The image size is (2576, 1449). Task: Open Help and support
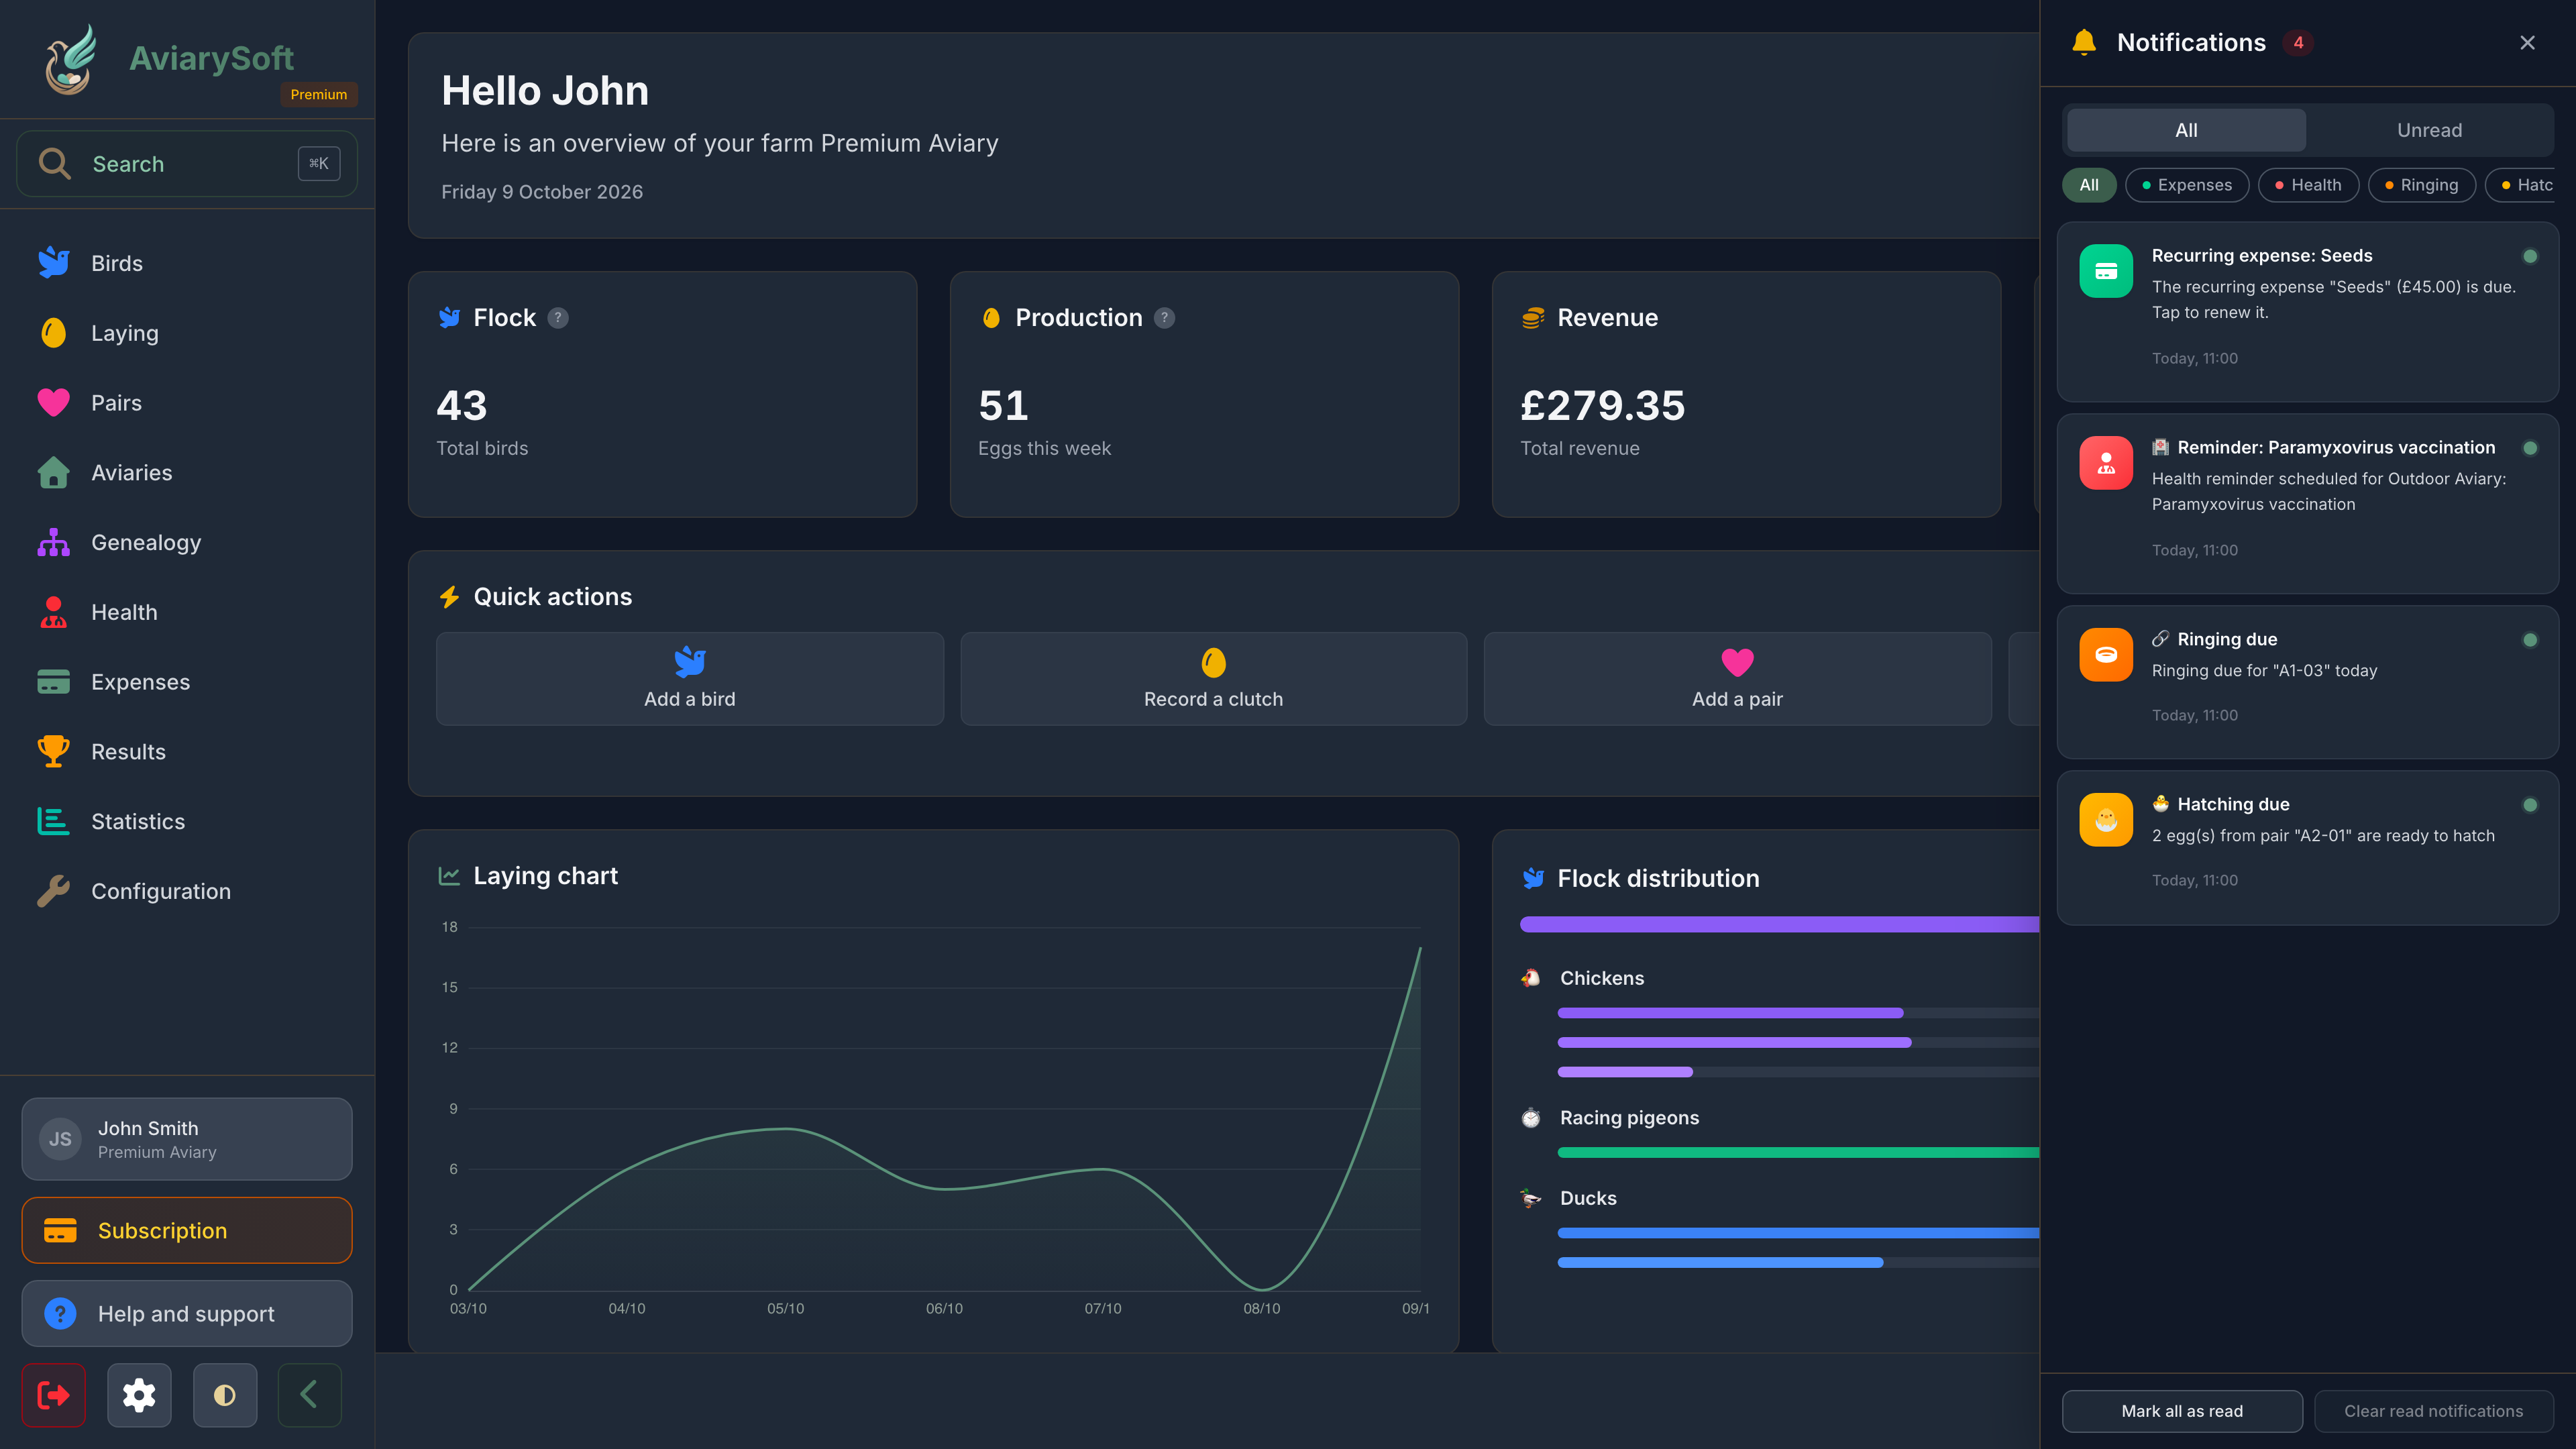[x=187, y=1313]
